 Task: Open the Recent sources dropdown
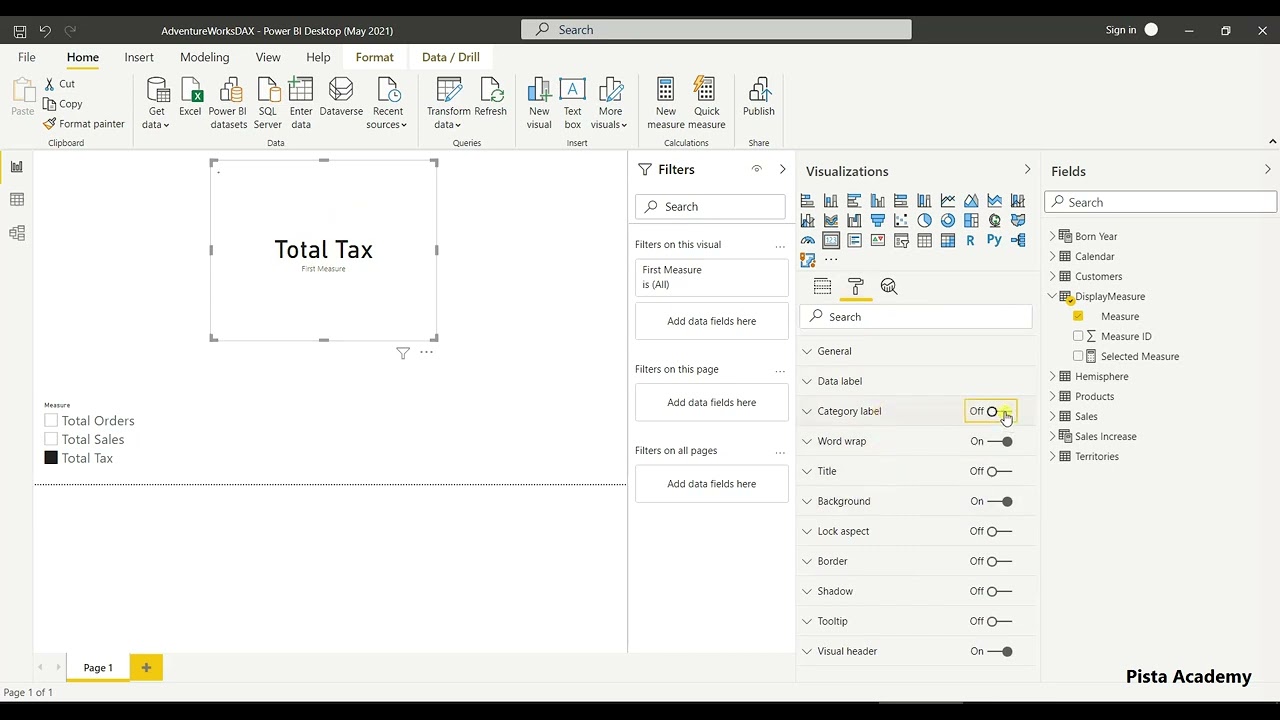pyautogui.click(x=387, y=103)
